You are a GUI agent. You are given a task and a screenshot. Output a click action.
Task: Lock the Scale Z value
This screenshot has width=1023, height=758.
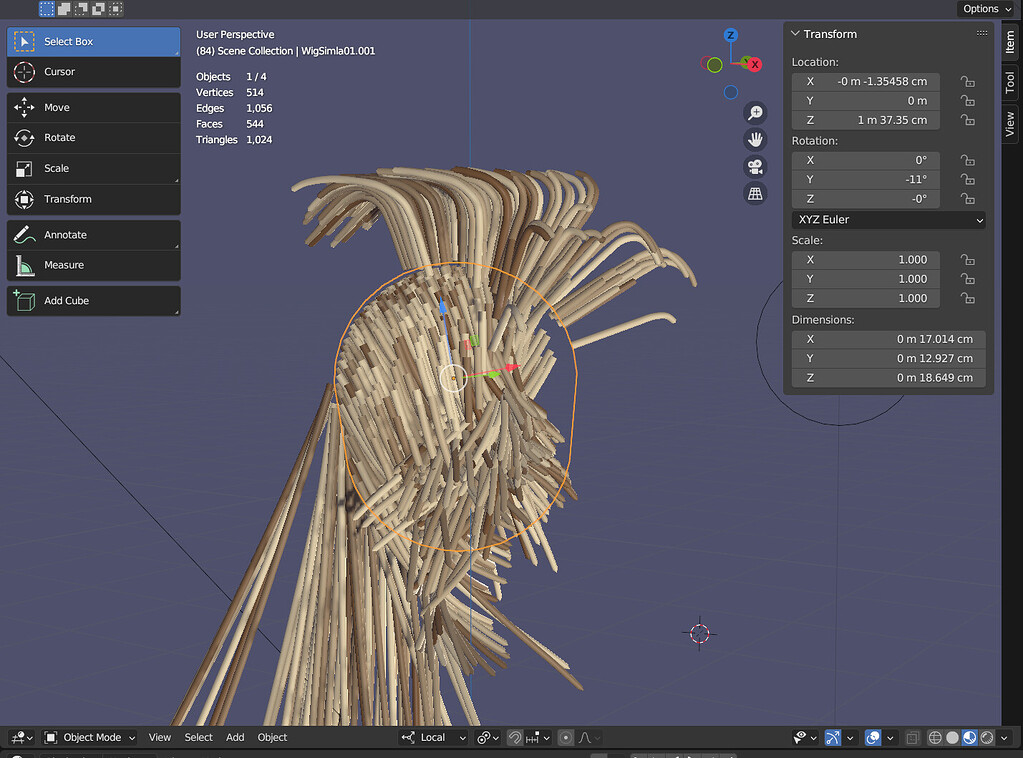tap(968, 298)
